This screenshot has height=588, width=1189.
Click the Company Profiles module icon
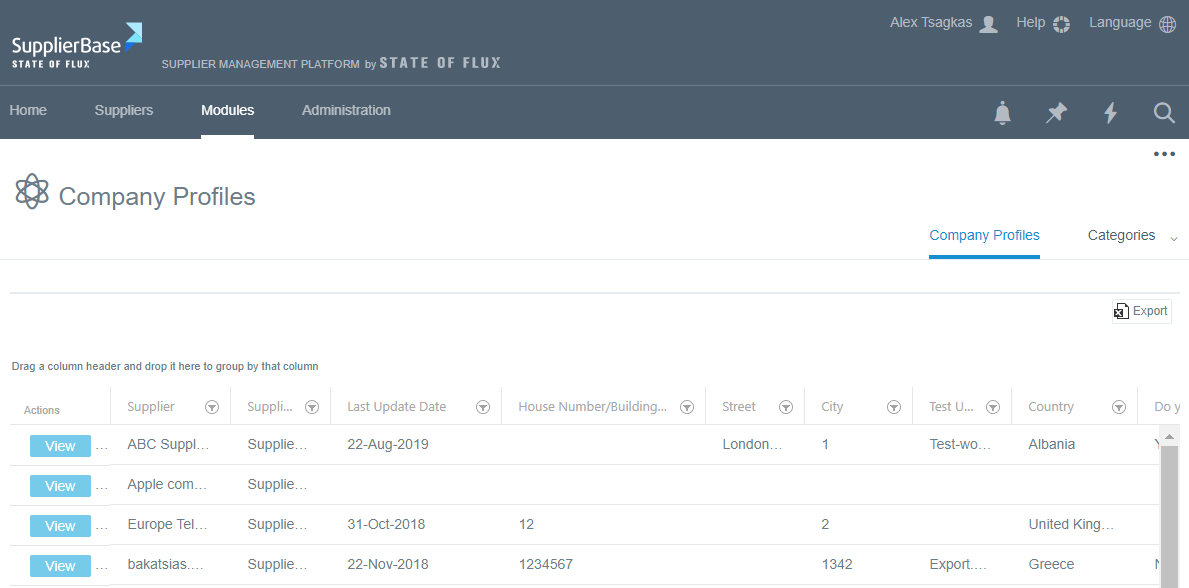(31, 191)
